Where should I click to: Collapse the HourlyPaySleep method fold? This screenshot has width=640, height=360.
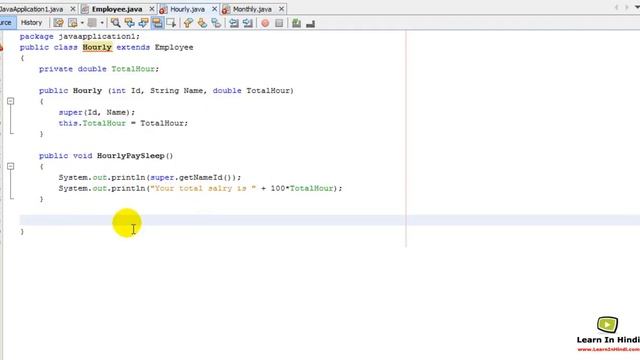[x=11, y=166]
